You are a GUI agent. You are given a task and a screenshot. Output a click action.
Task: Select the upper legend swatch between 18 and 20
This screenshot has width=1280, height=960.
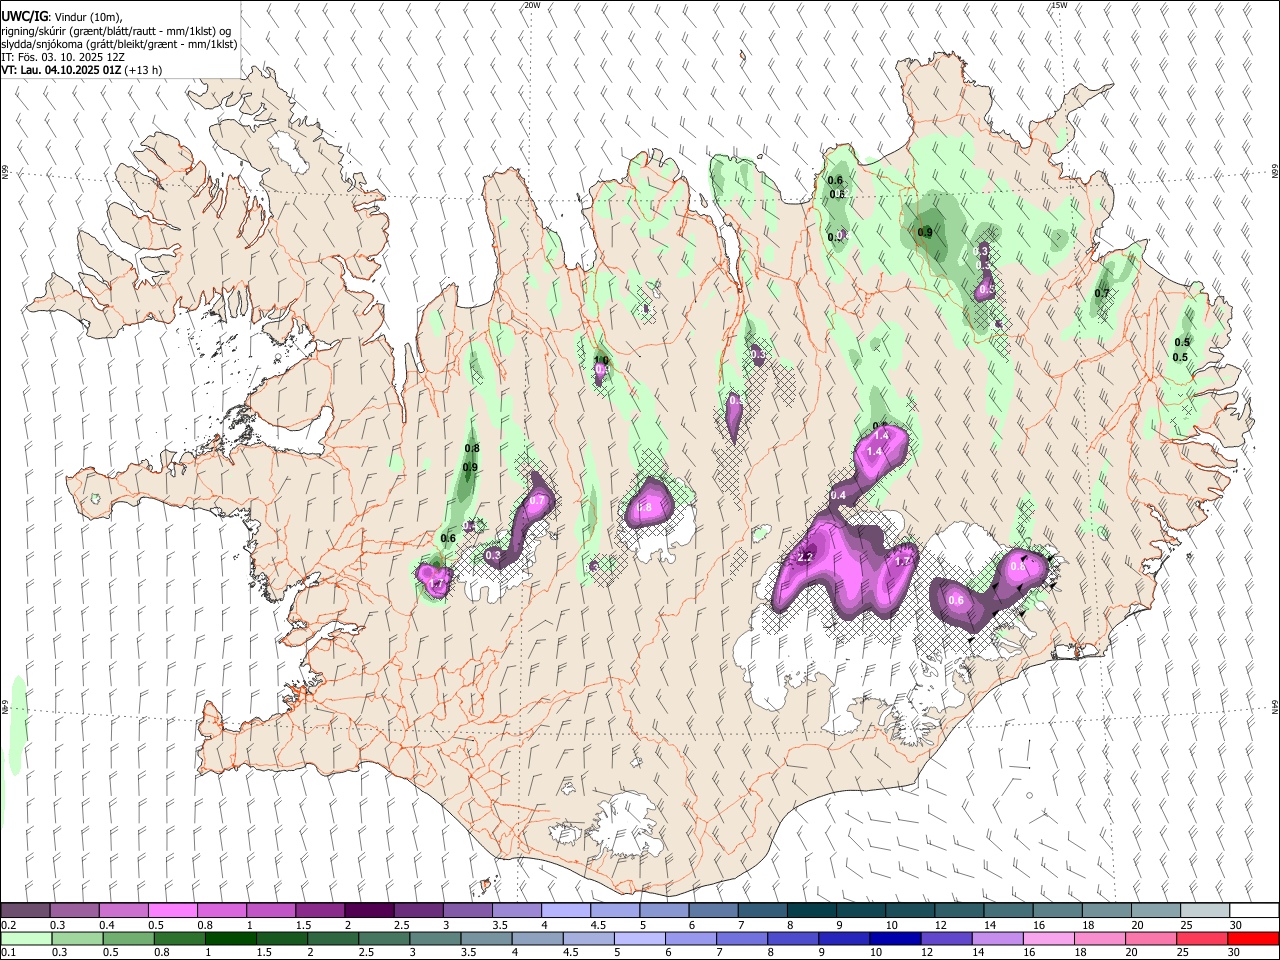coord(1107,911)
